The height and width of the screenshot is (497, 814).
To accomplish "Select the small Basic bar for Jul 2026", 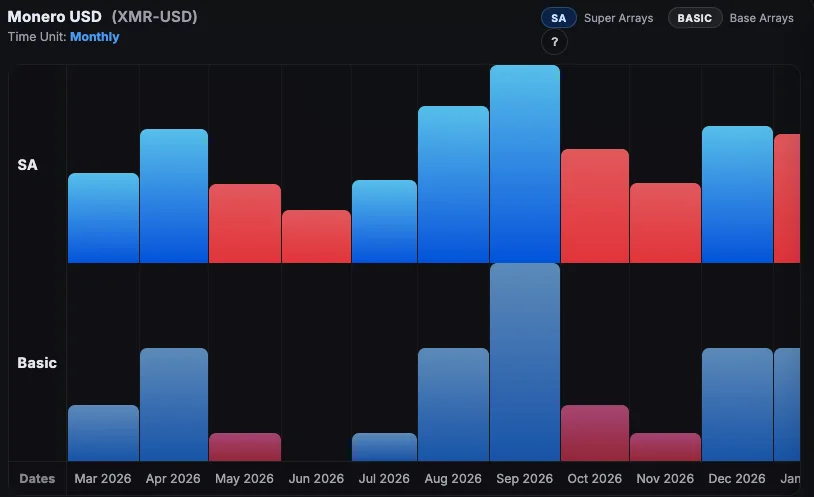I will [x=384, y=446].
